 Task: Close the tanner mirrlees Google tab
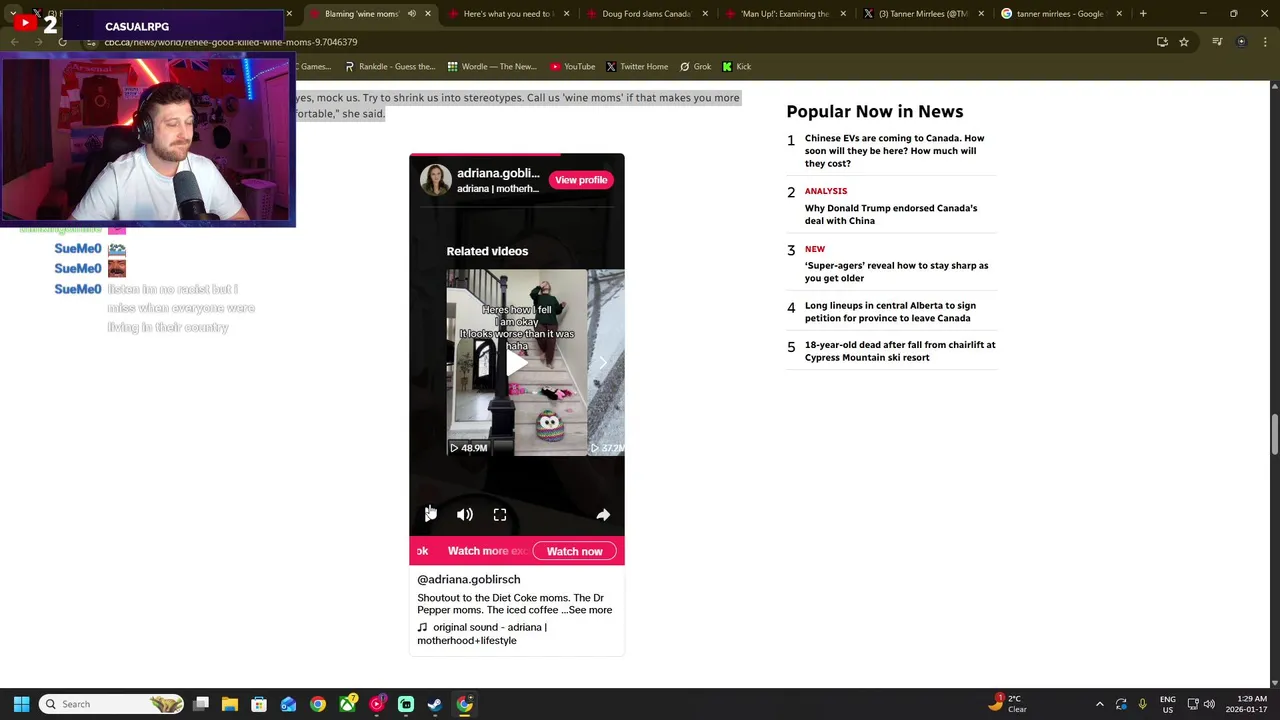point(1119,14)
